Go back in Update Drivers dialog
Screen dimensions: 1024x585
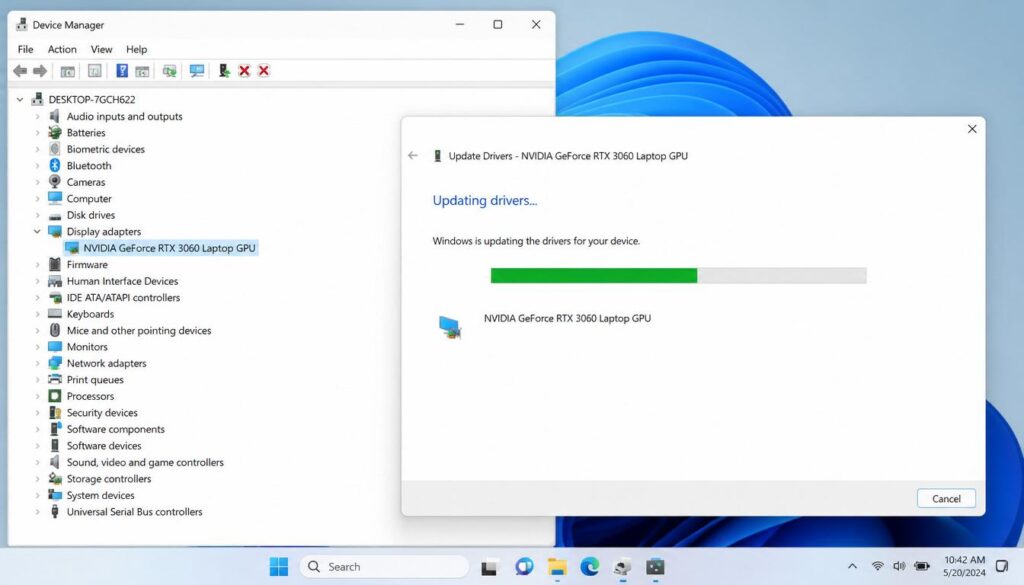(x=413, y=155)
